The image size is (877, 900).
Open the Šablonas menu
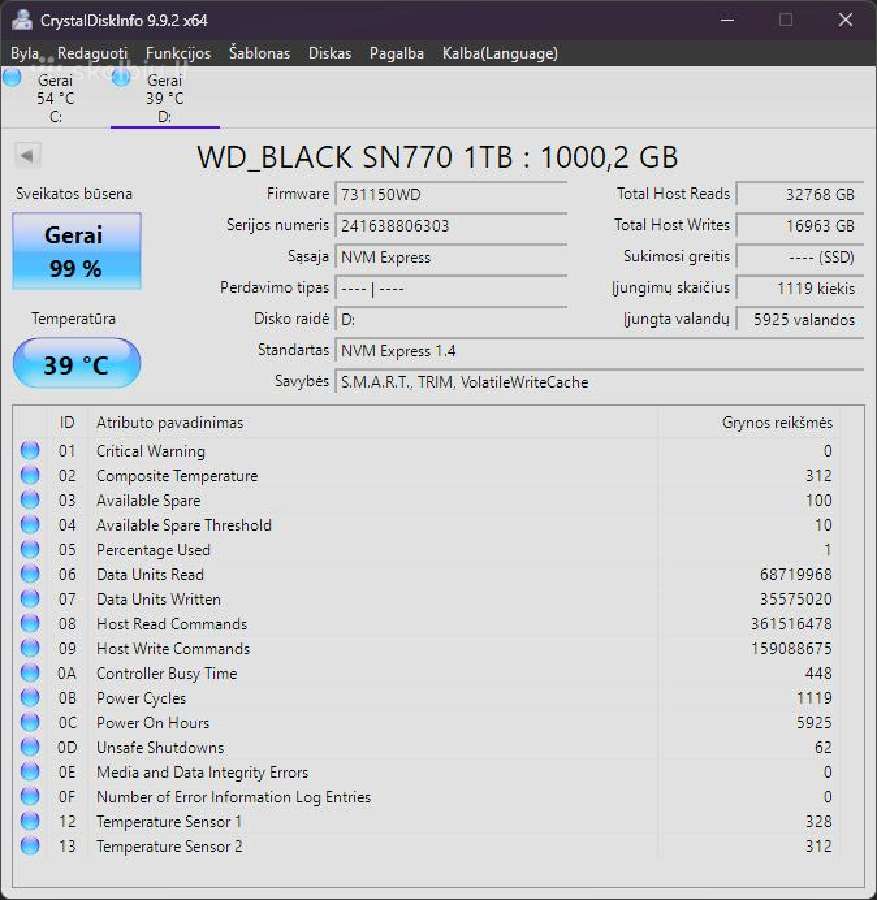[259, 53]
